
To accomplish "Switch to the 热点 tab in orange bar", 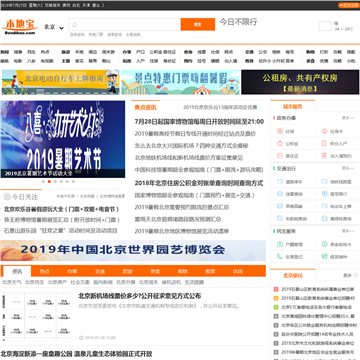I will coord(45,271).
